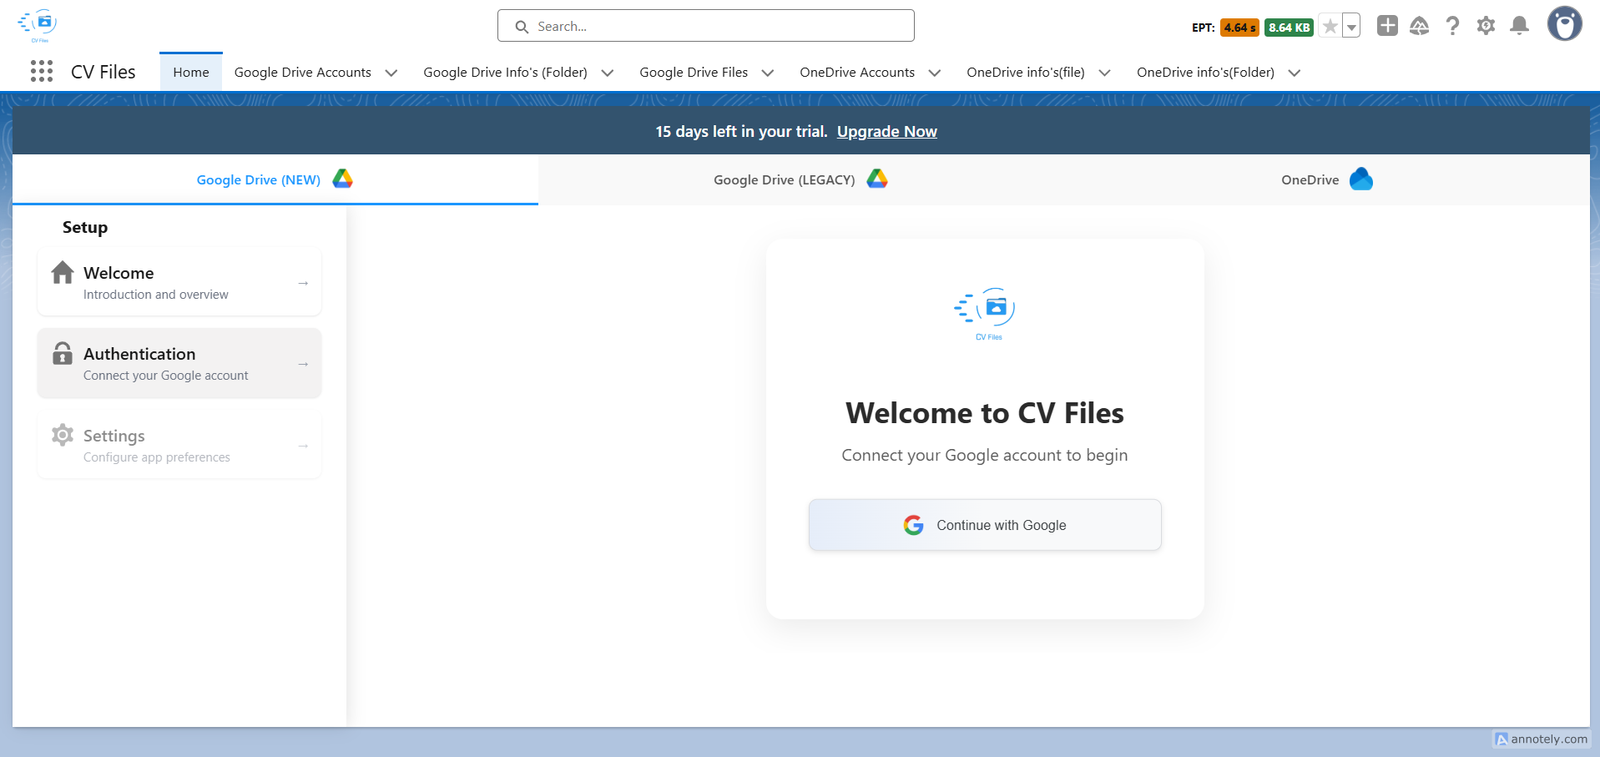Open the Welcome setup step

pos(180,283)
